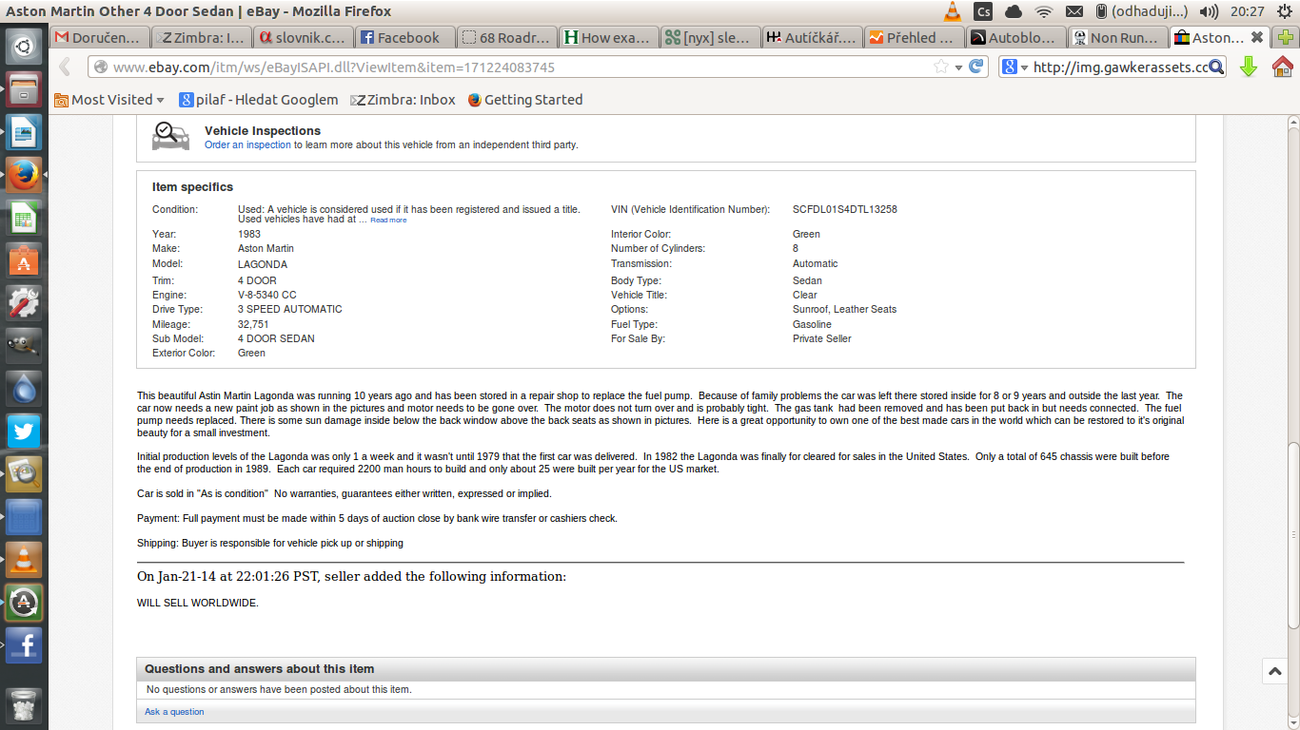Image resolution: width=1300 pixels, height=730 pixels.
Task: Bookmark this page with the star
Action: tap(940, 67)
